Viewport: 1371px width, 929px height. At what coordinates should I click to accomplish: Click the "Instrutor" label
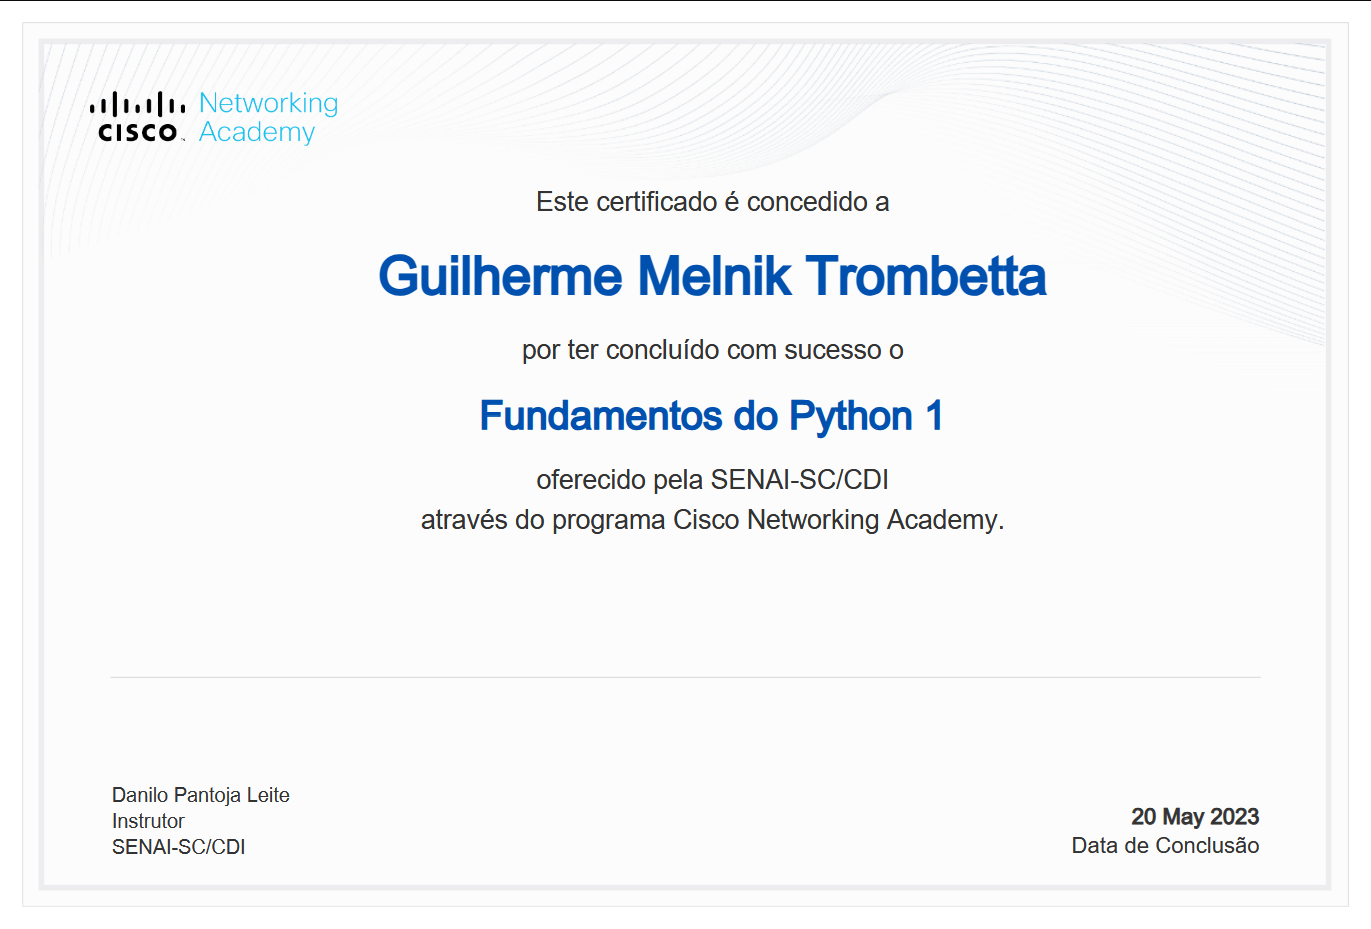coord(148,821)
